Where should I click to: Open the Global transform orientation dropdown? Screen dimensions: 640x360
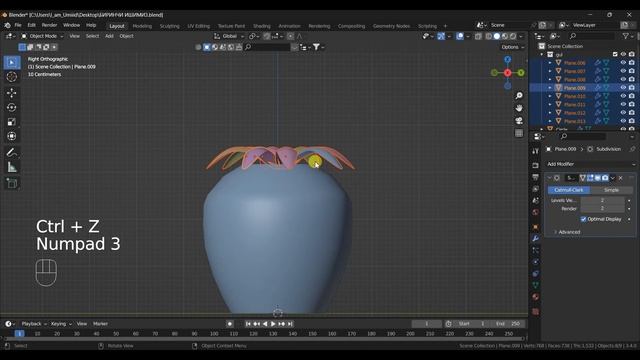(x=229, y=36)
